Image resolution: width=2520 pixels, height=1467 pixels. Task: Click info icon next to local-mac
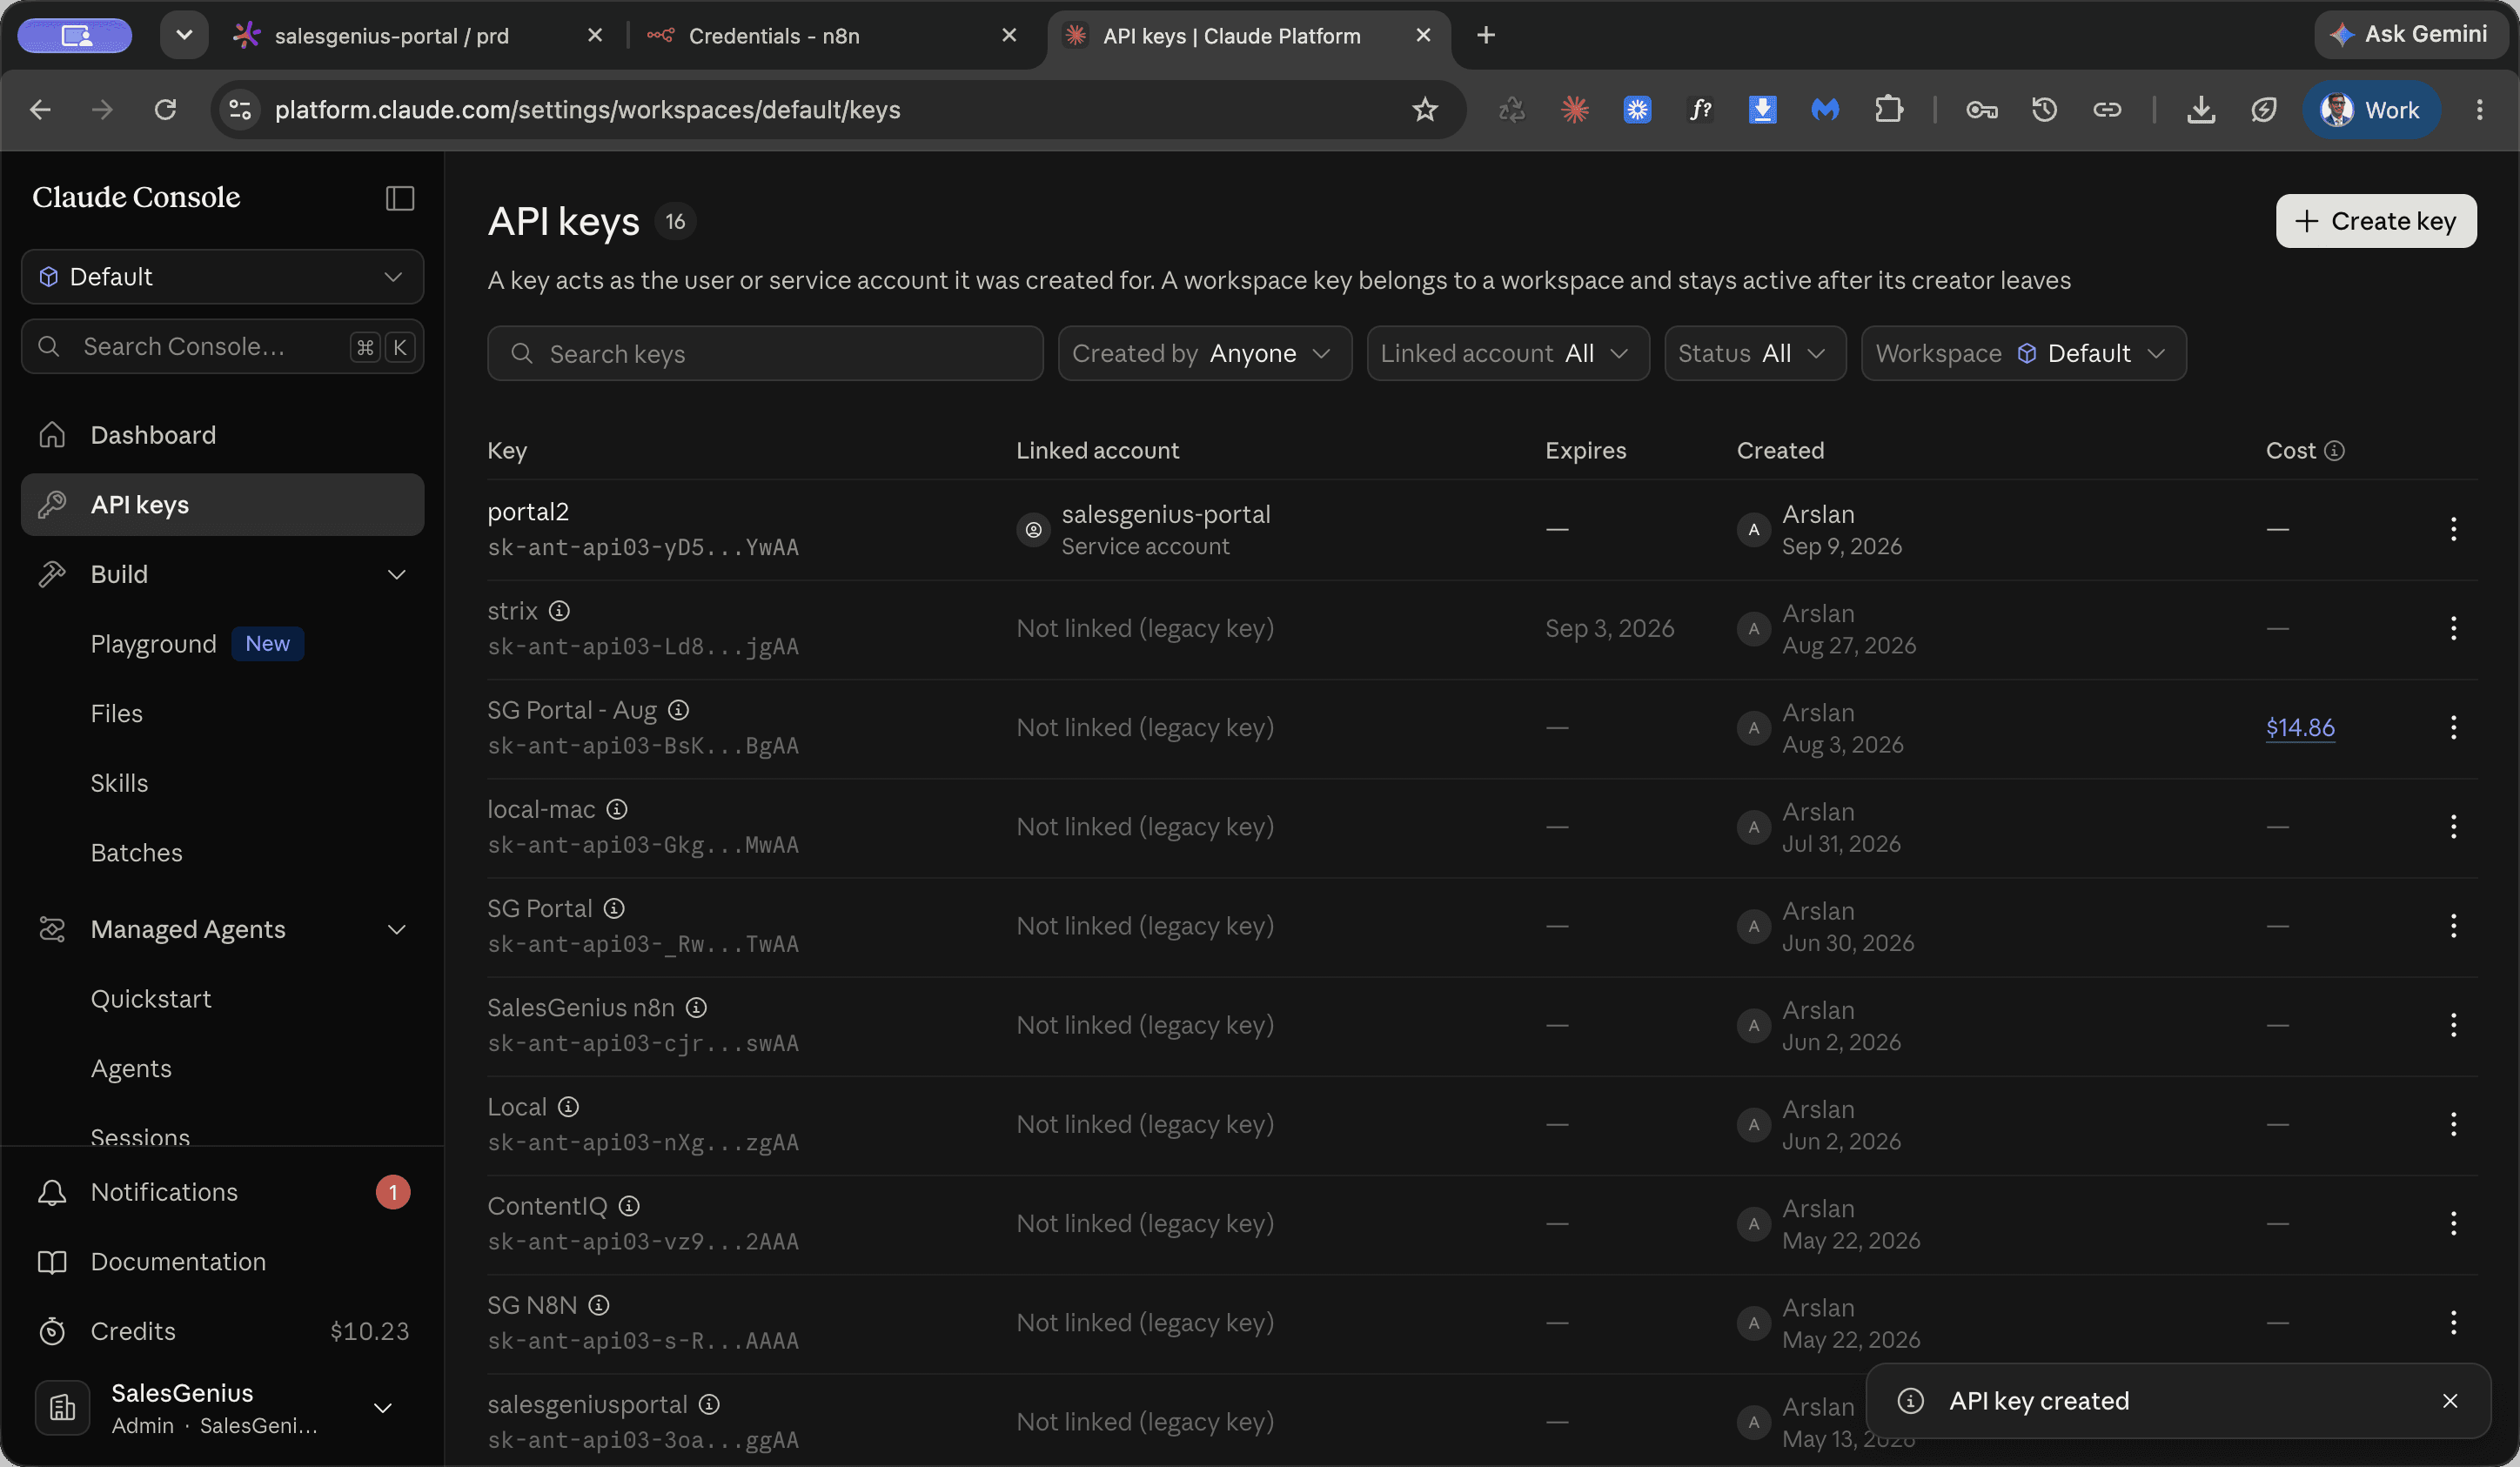coord(617,809)
